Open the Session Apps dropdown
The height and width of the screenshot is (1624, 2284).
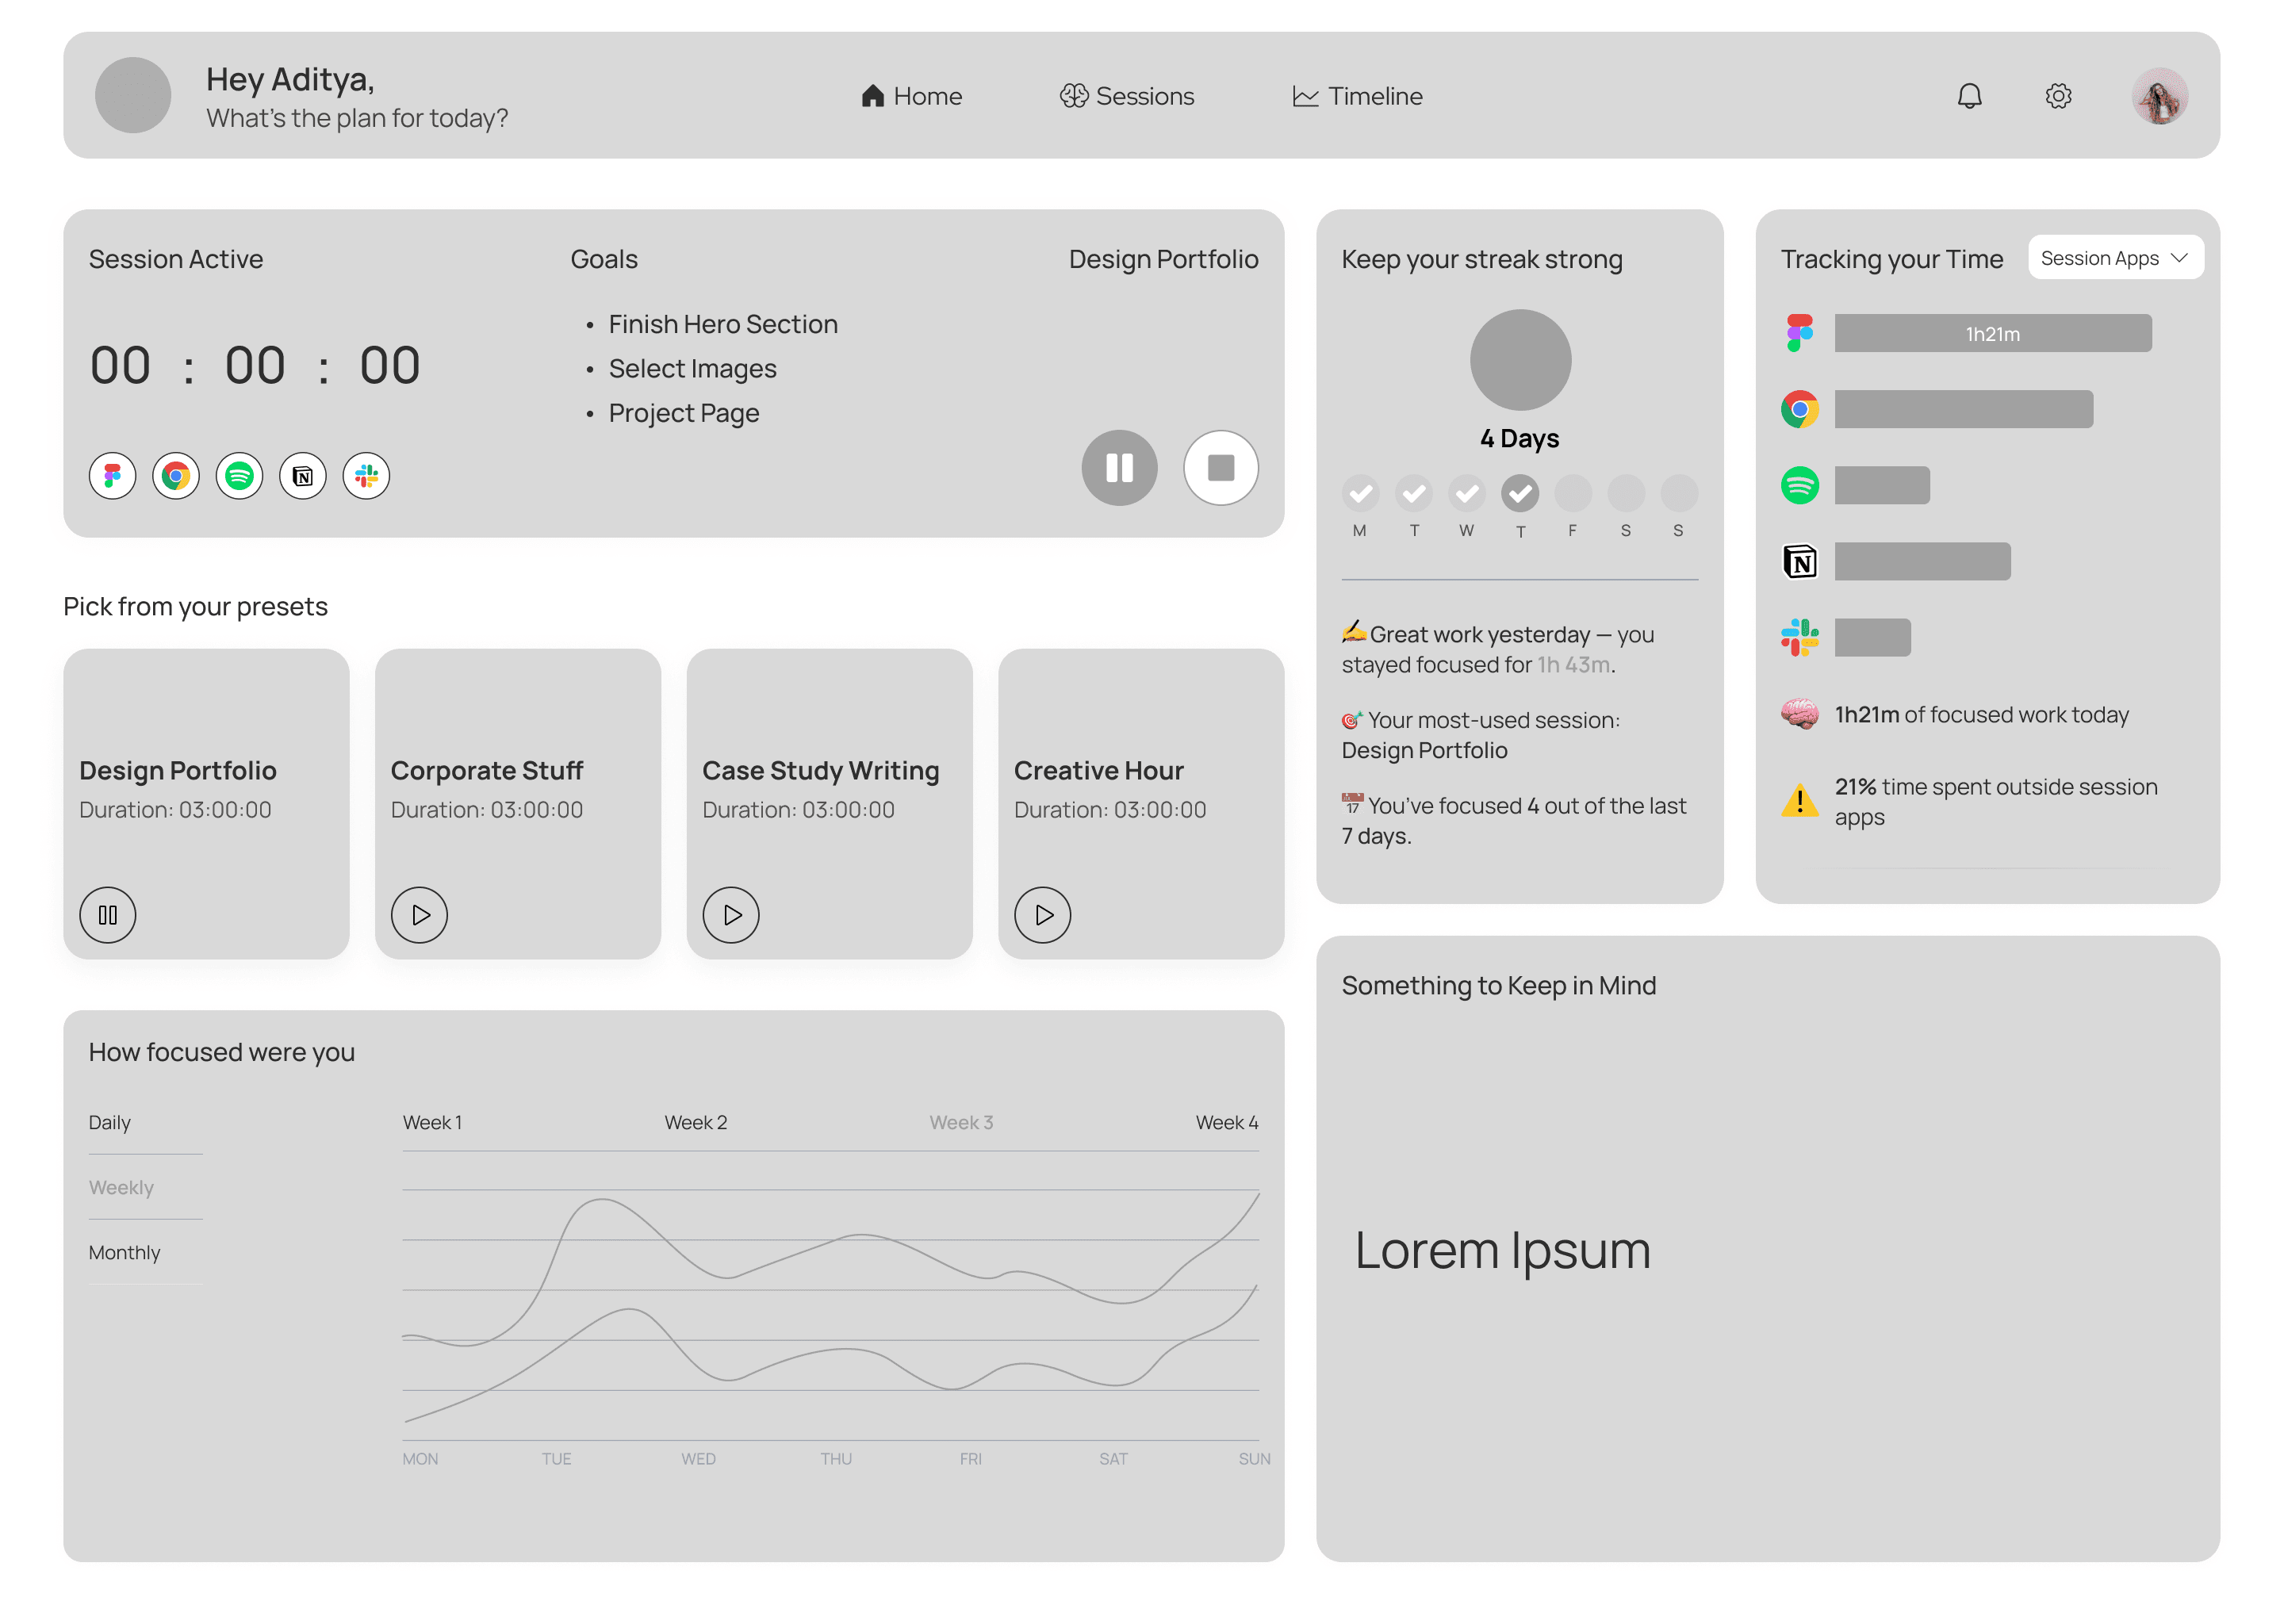2114,258
